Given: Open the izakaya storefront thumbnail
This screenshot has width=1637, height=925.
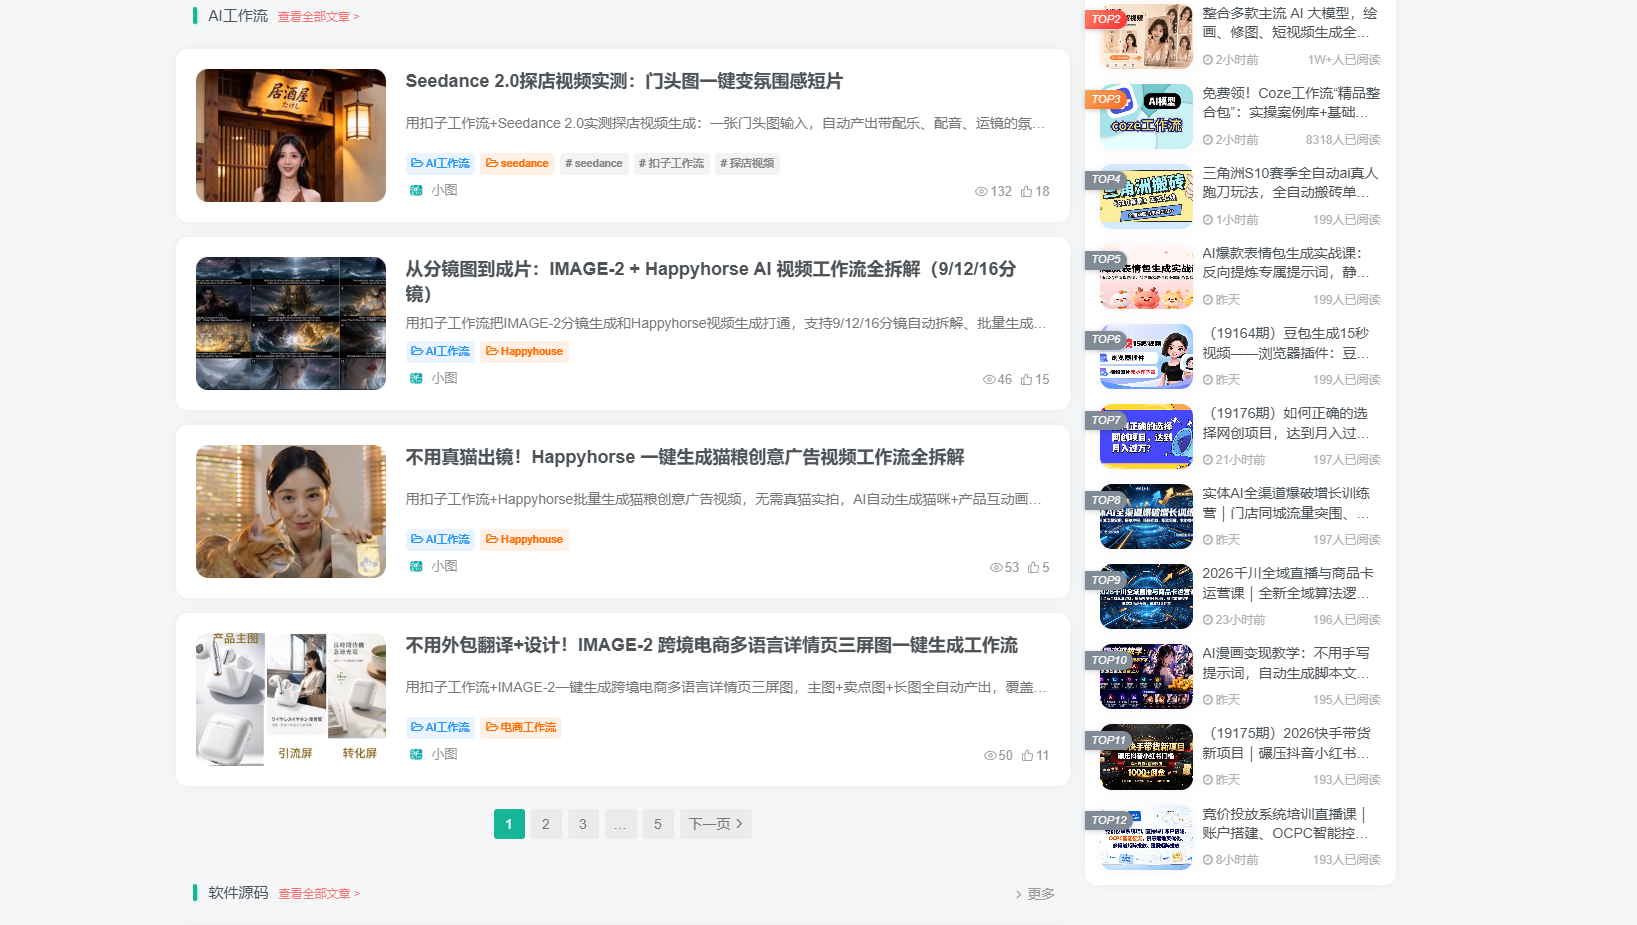Looking at the screenshot, I should [x=291, y=135].
